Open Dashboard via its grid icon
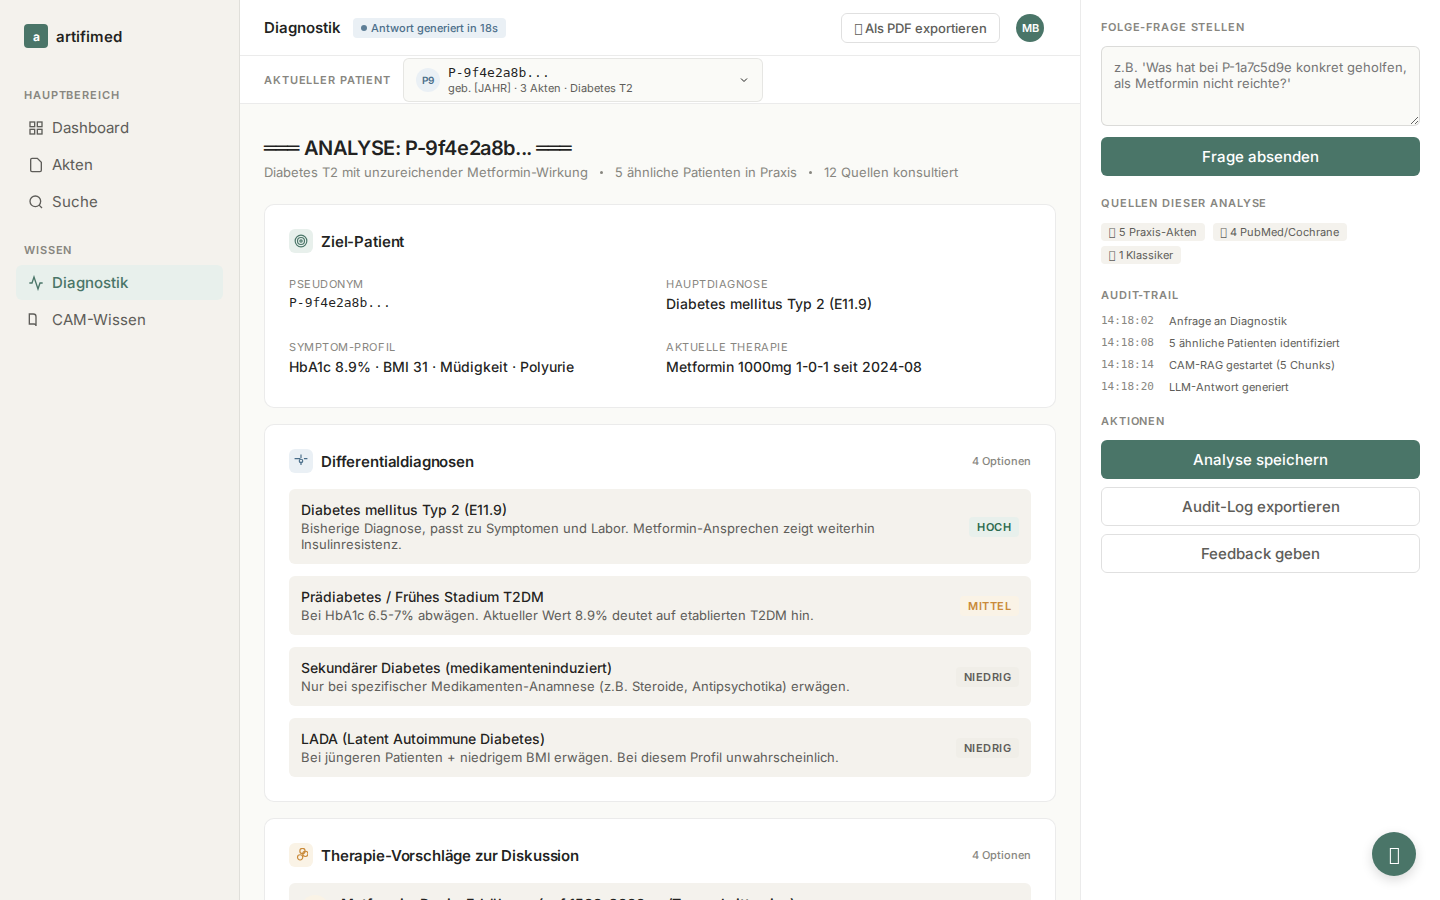 tap(36, 128)
